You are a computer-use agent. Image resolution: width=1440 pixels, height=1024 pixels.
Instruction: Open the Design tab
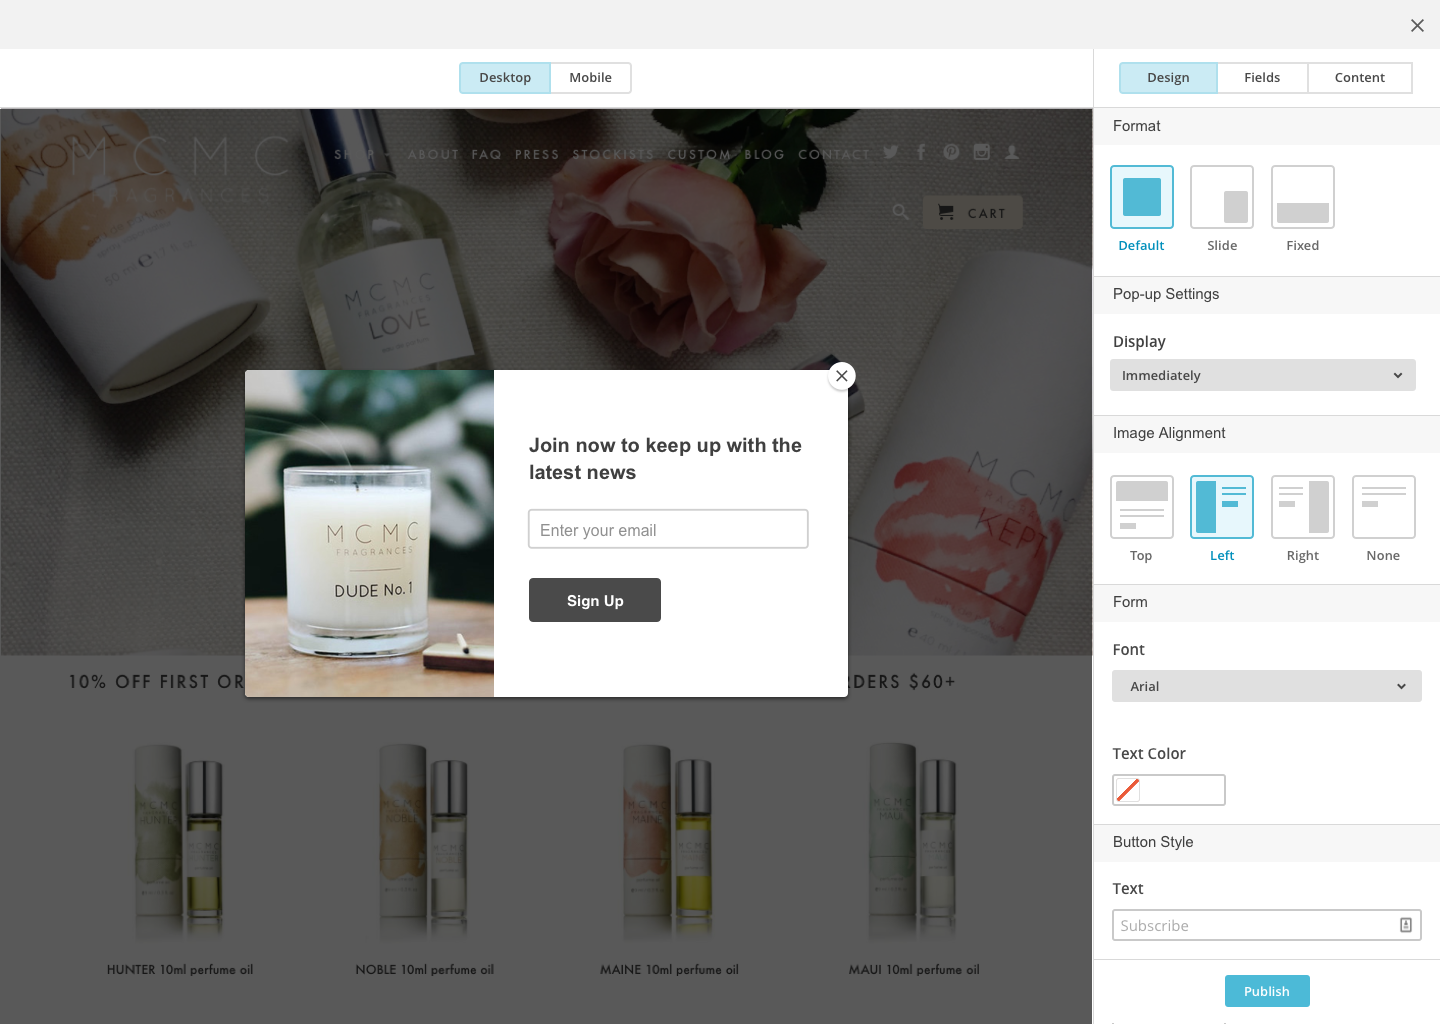click(1168, 78)
